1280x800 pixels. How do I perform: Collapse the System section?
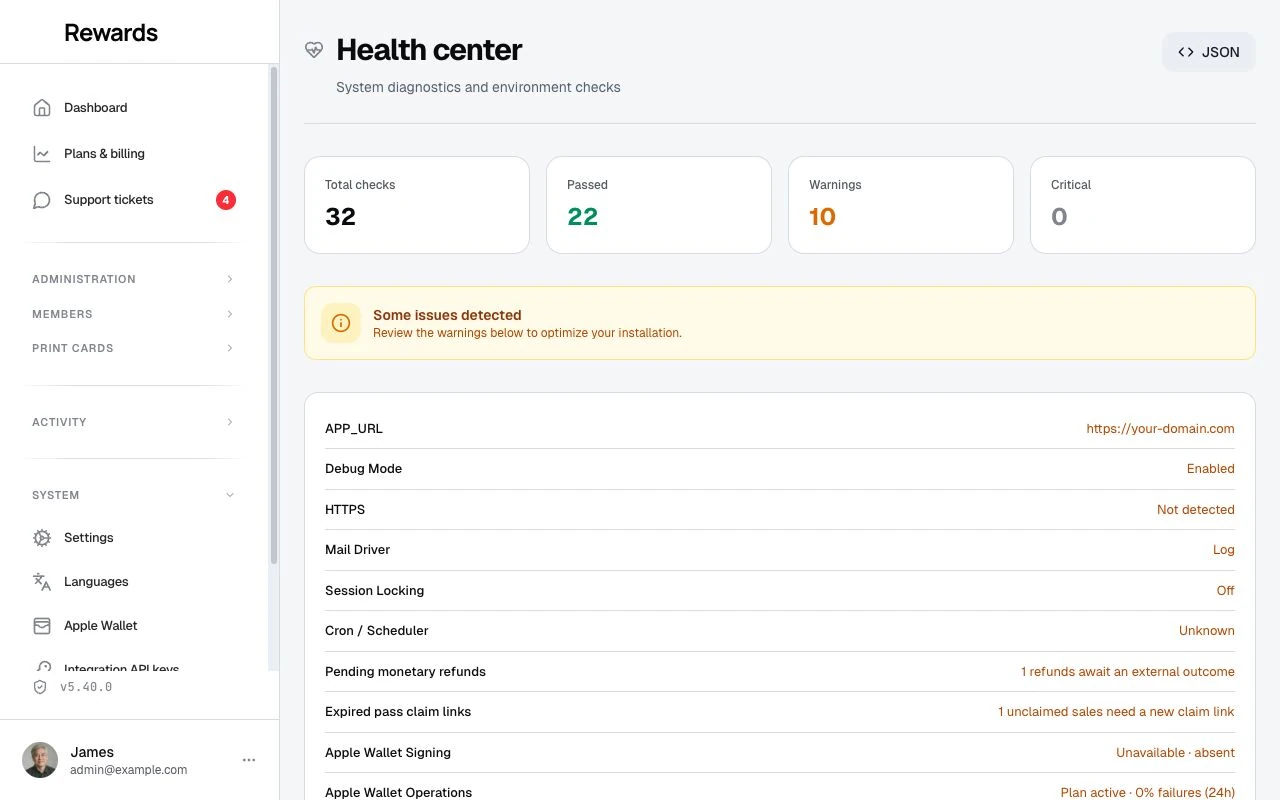[x=135, y=495]
